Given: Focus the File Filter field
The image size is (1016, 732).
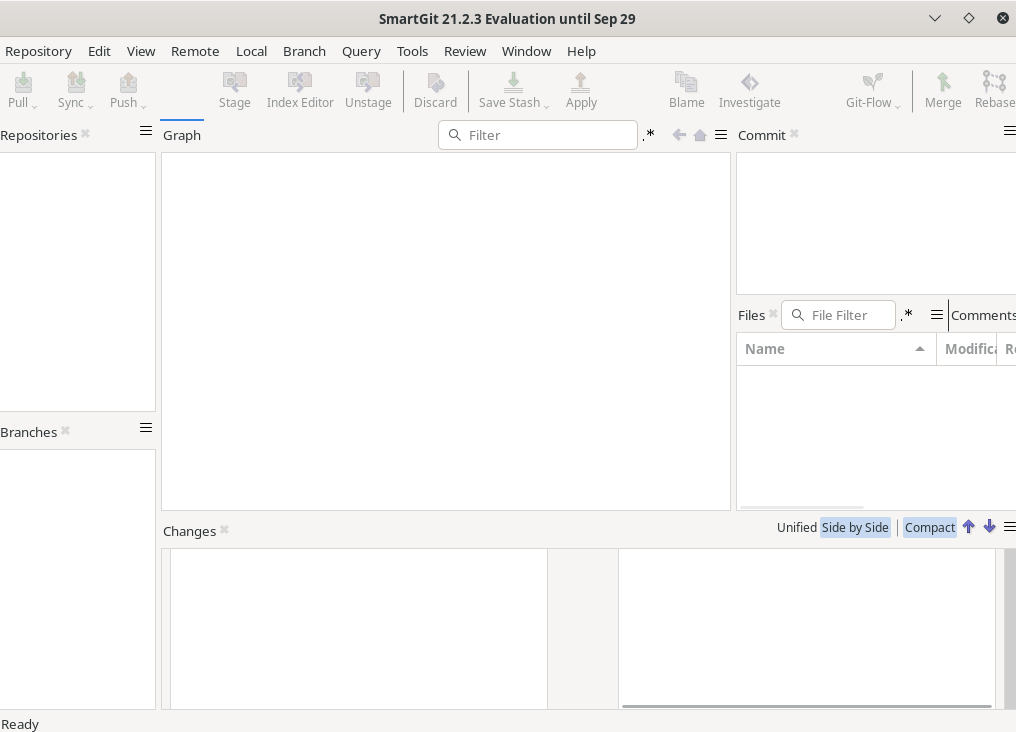Looking at the screenshot, I should tap(838, 315).
